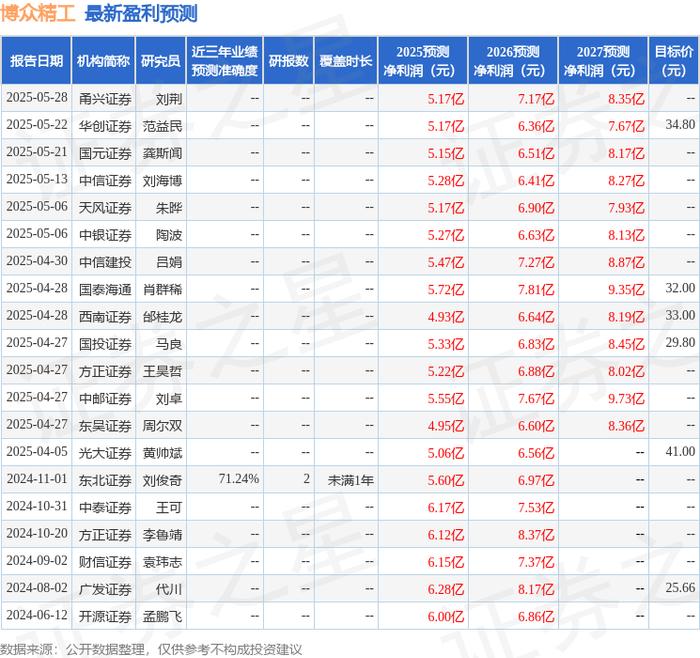Image resolution: width=700 pixels, height=658 pixels.
Task: Click the 4.93亿 profit value
Action: pos(446,317)
